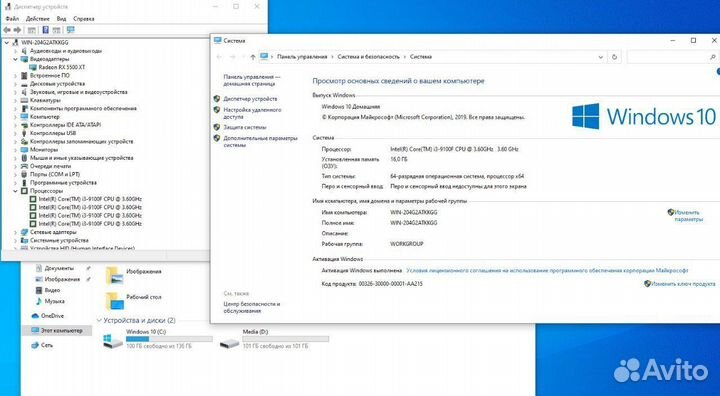The width and height of the screenshot is (720, 396).
Task: Open the Диспетчер устройств sidebar link
Action: pyautogui.click(x=250, y=99)
